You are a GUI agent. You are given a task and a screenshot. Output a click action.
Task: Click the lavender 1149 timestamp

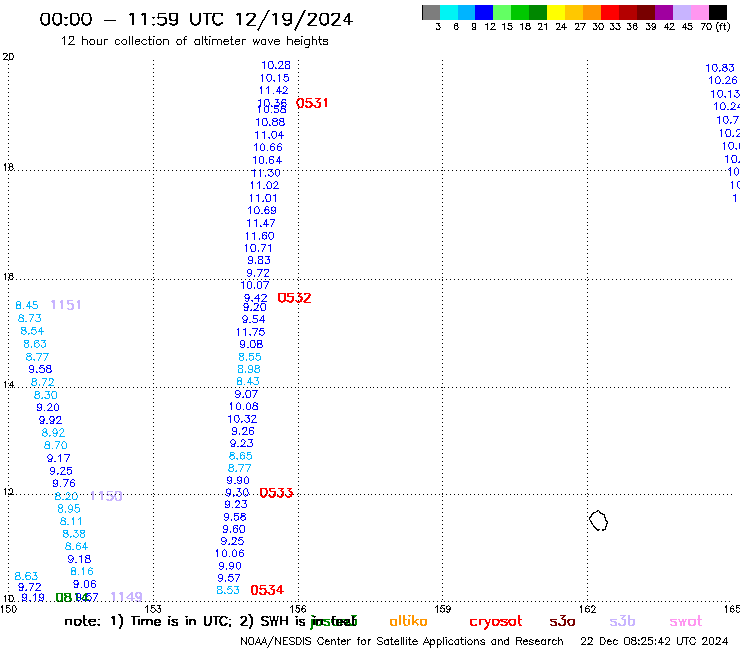pos(126,597)
